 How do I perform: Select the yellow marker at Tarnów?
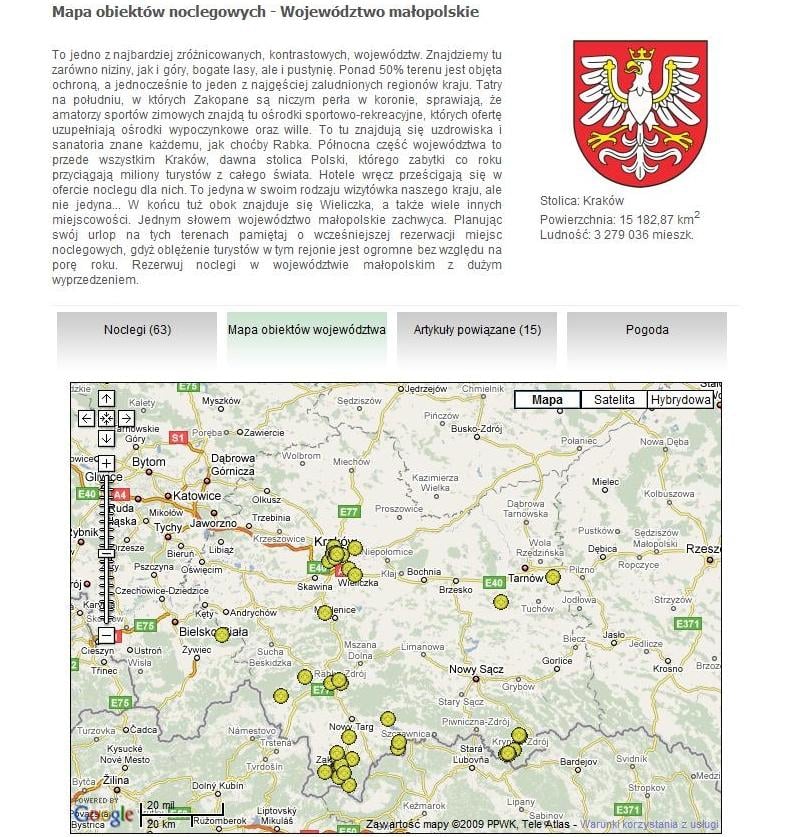point(553,577)
